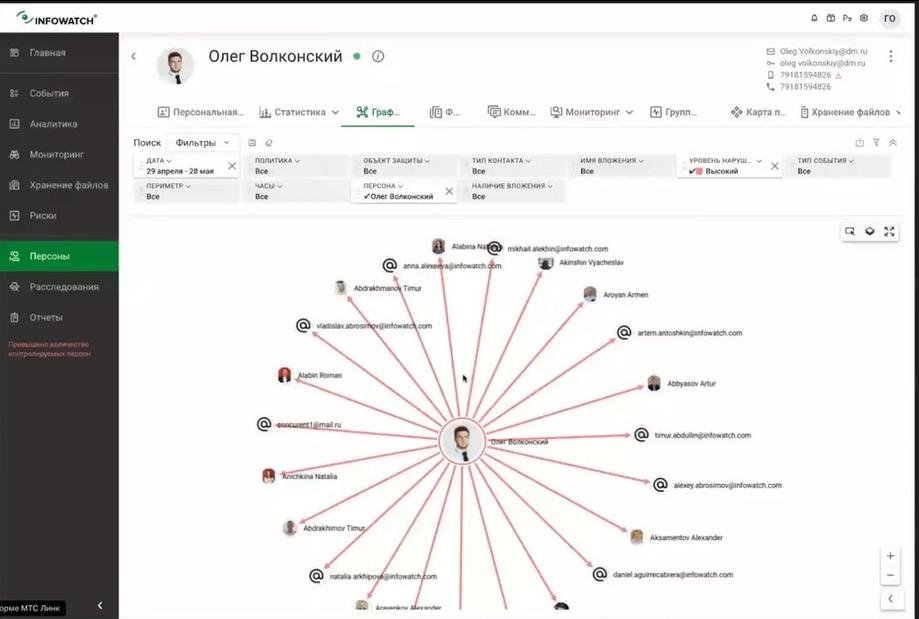Zoom in the graph with plus button
Screen dimensions: 919x619
coord(890,556)
